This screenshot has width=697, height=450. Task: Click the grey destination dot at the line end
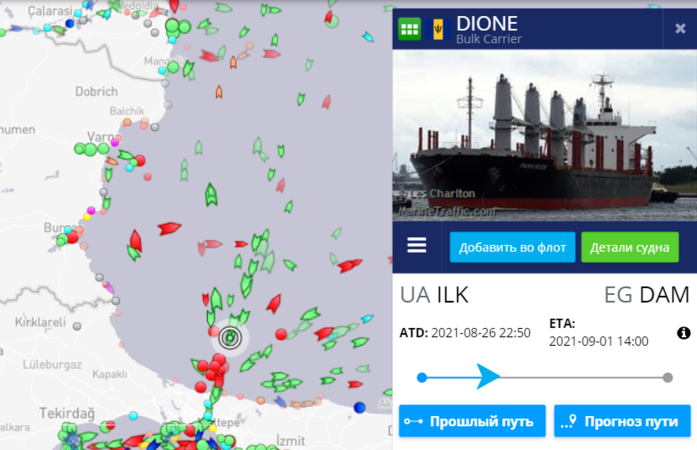(667, 378)
